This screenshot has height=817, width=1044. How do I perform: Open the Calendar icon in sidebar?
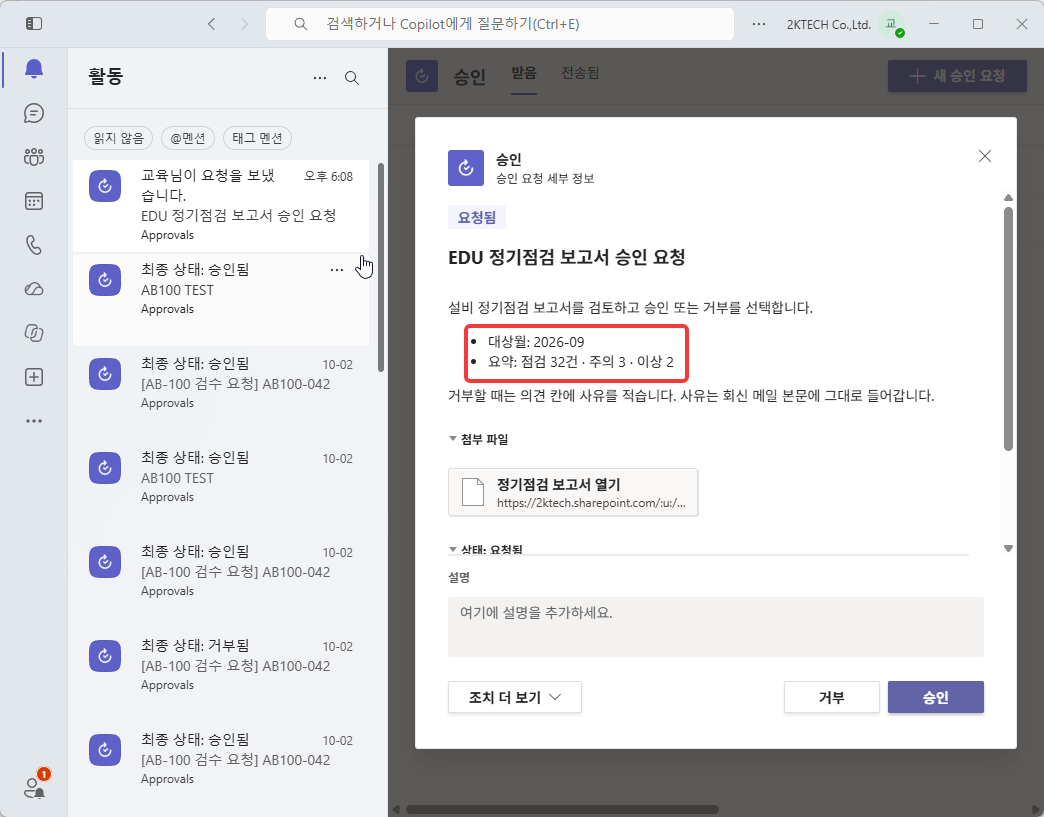34,201
